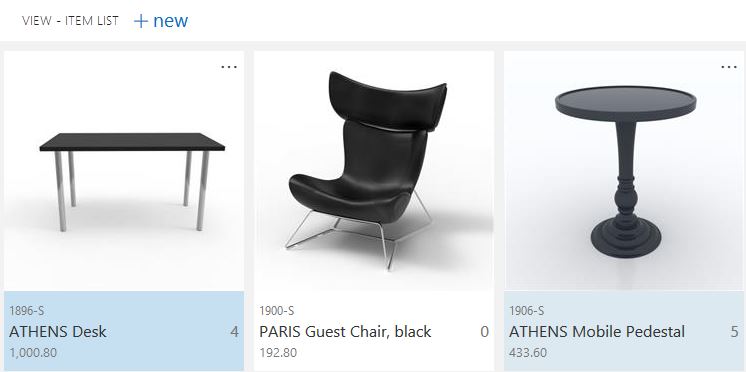Click the VIEW - ITEM LIST page title

70,21
